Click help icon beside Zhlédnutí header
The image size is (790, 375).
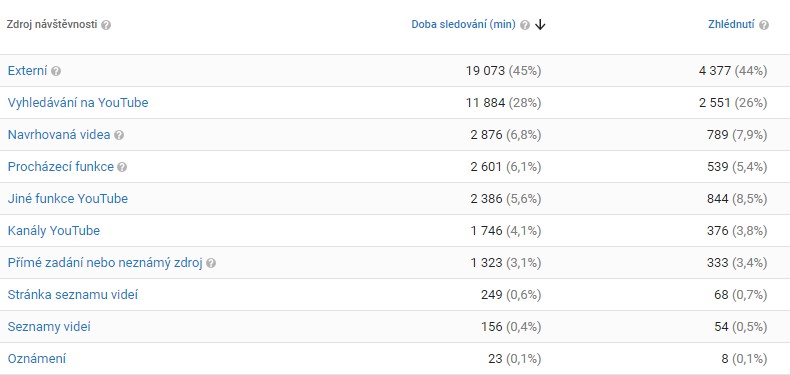click(x=764, y=25)
